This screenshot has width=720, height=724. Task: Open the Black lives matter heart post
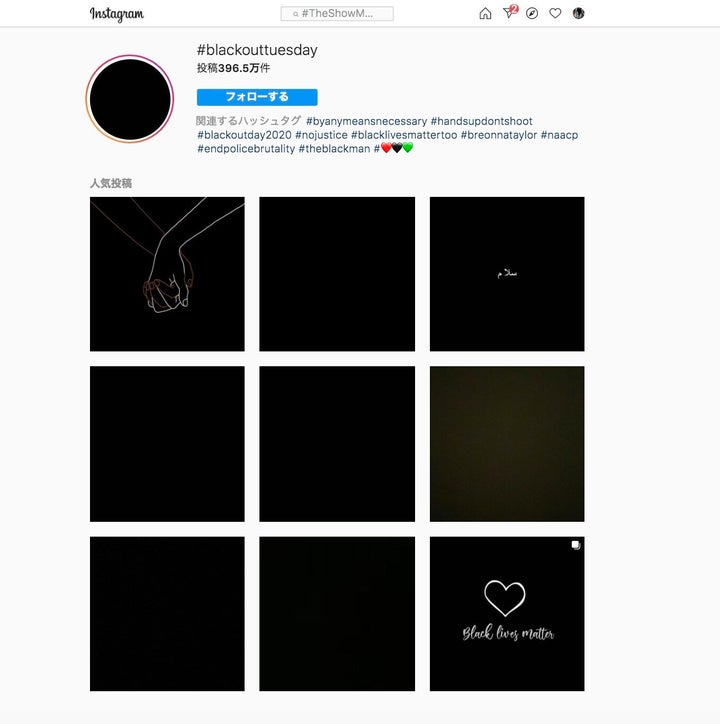(x=507, y=614)
